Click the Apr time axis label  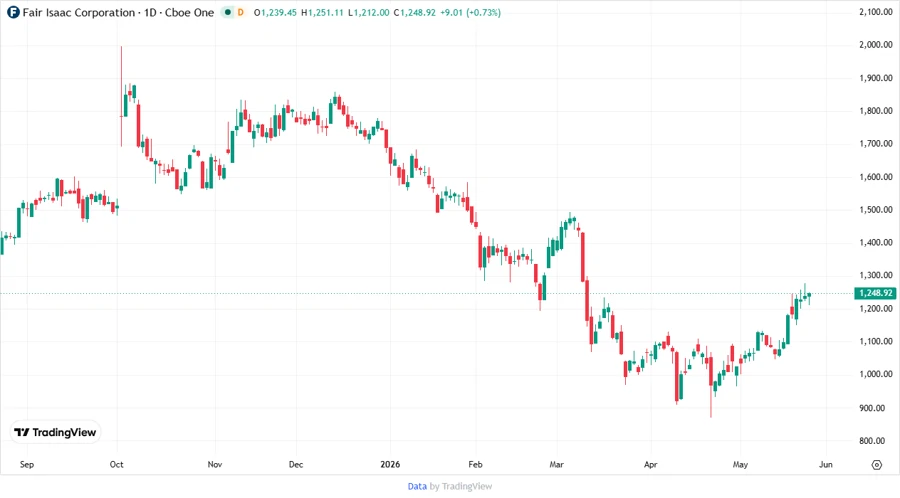pos(650,464)
